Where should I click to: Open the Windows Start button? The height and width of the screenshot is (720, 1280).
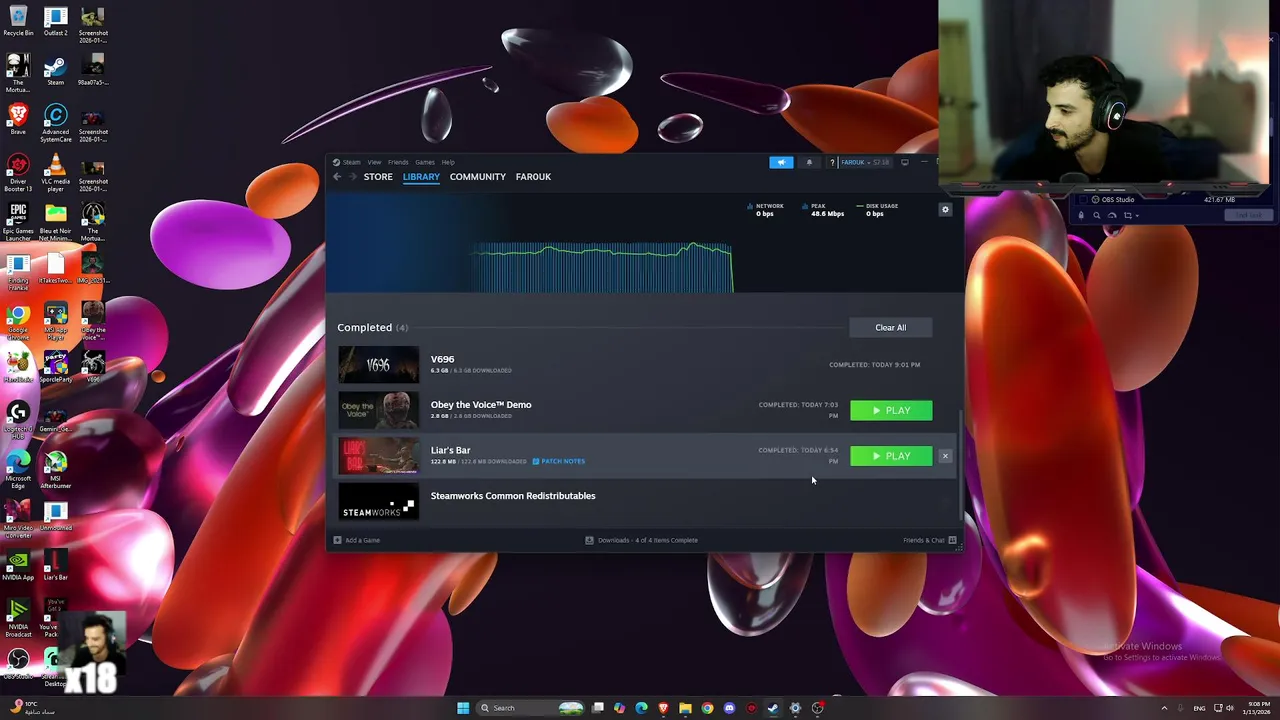463,708
